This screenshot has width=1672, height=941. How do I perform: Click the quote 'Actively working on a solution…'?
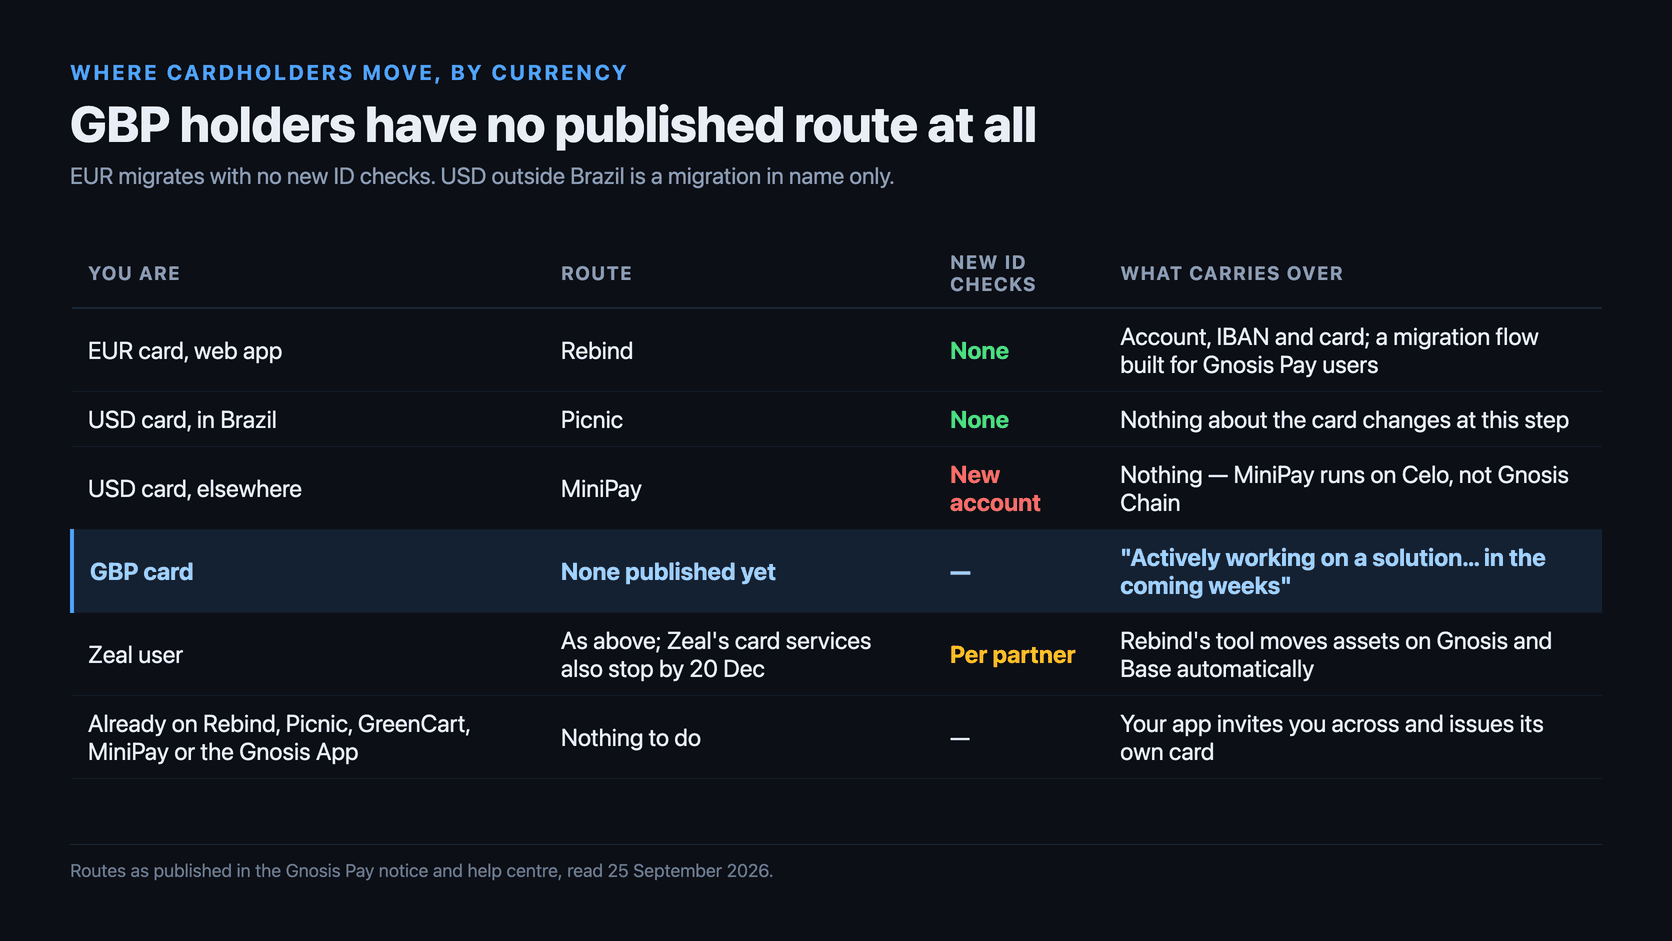click(1333, 572)
